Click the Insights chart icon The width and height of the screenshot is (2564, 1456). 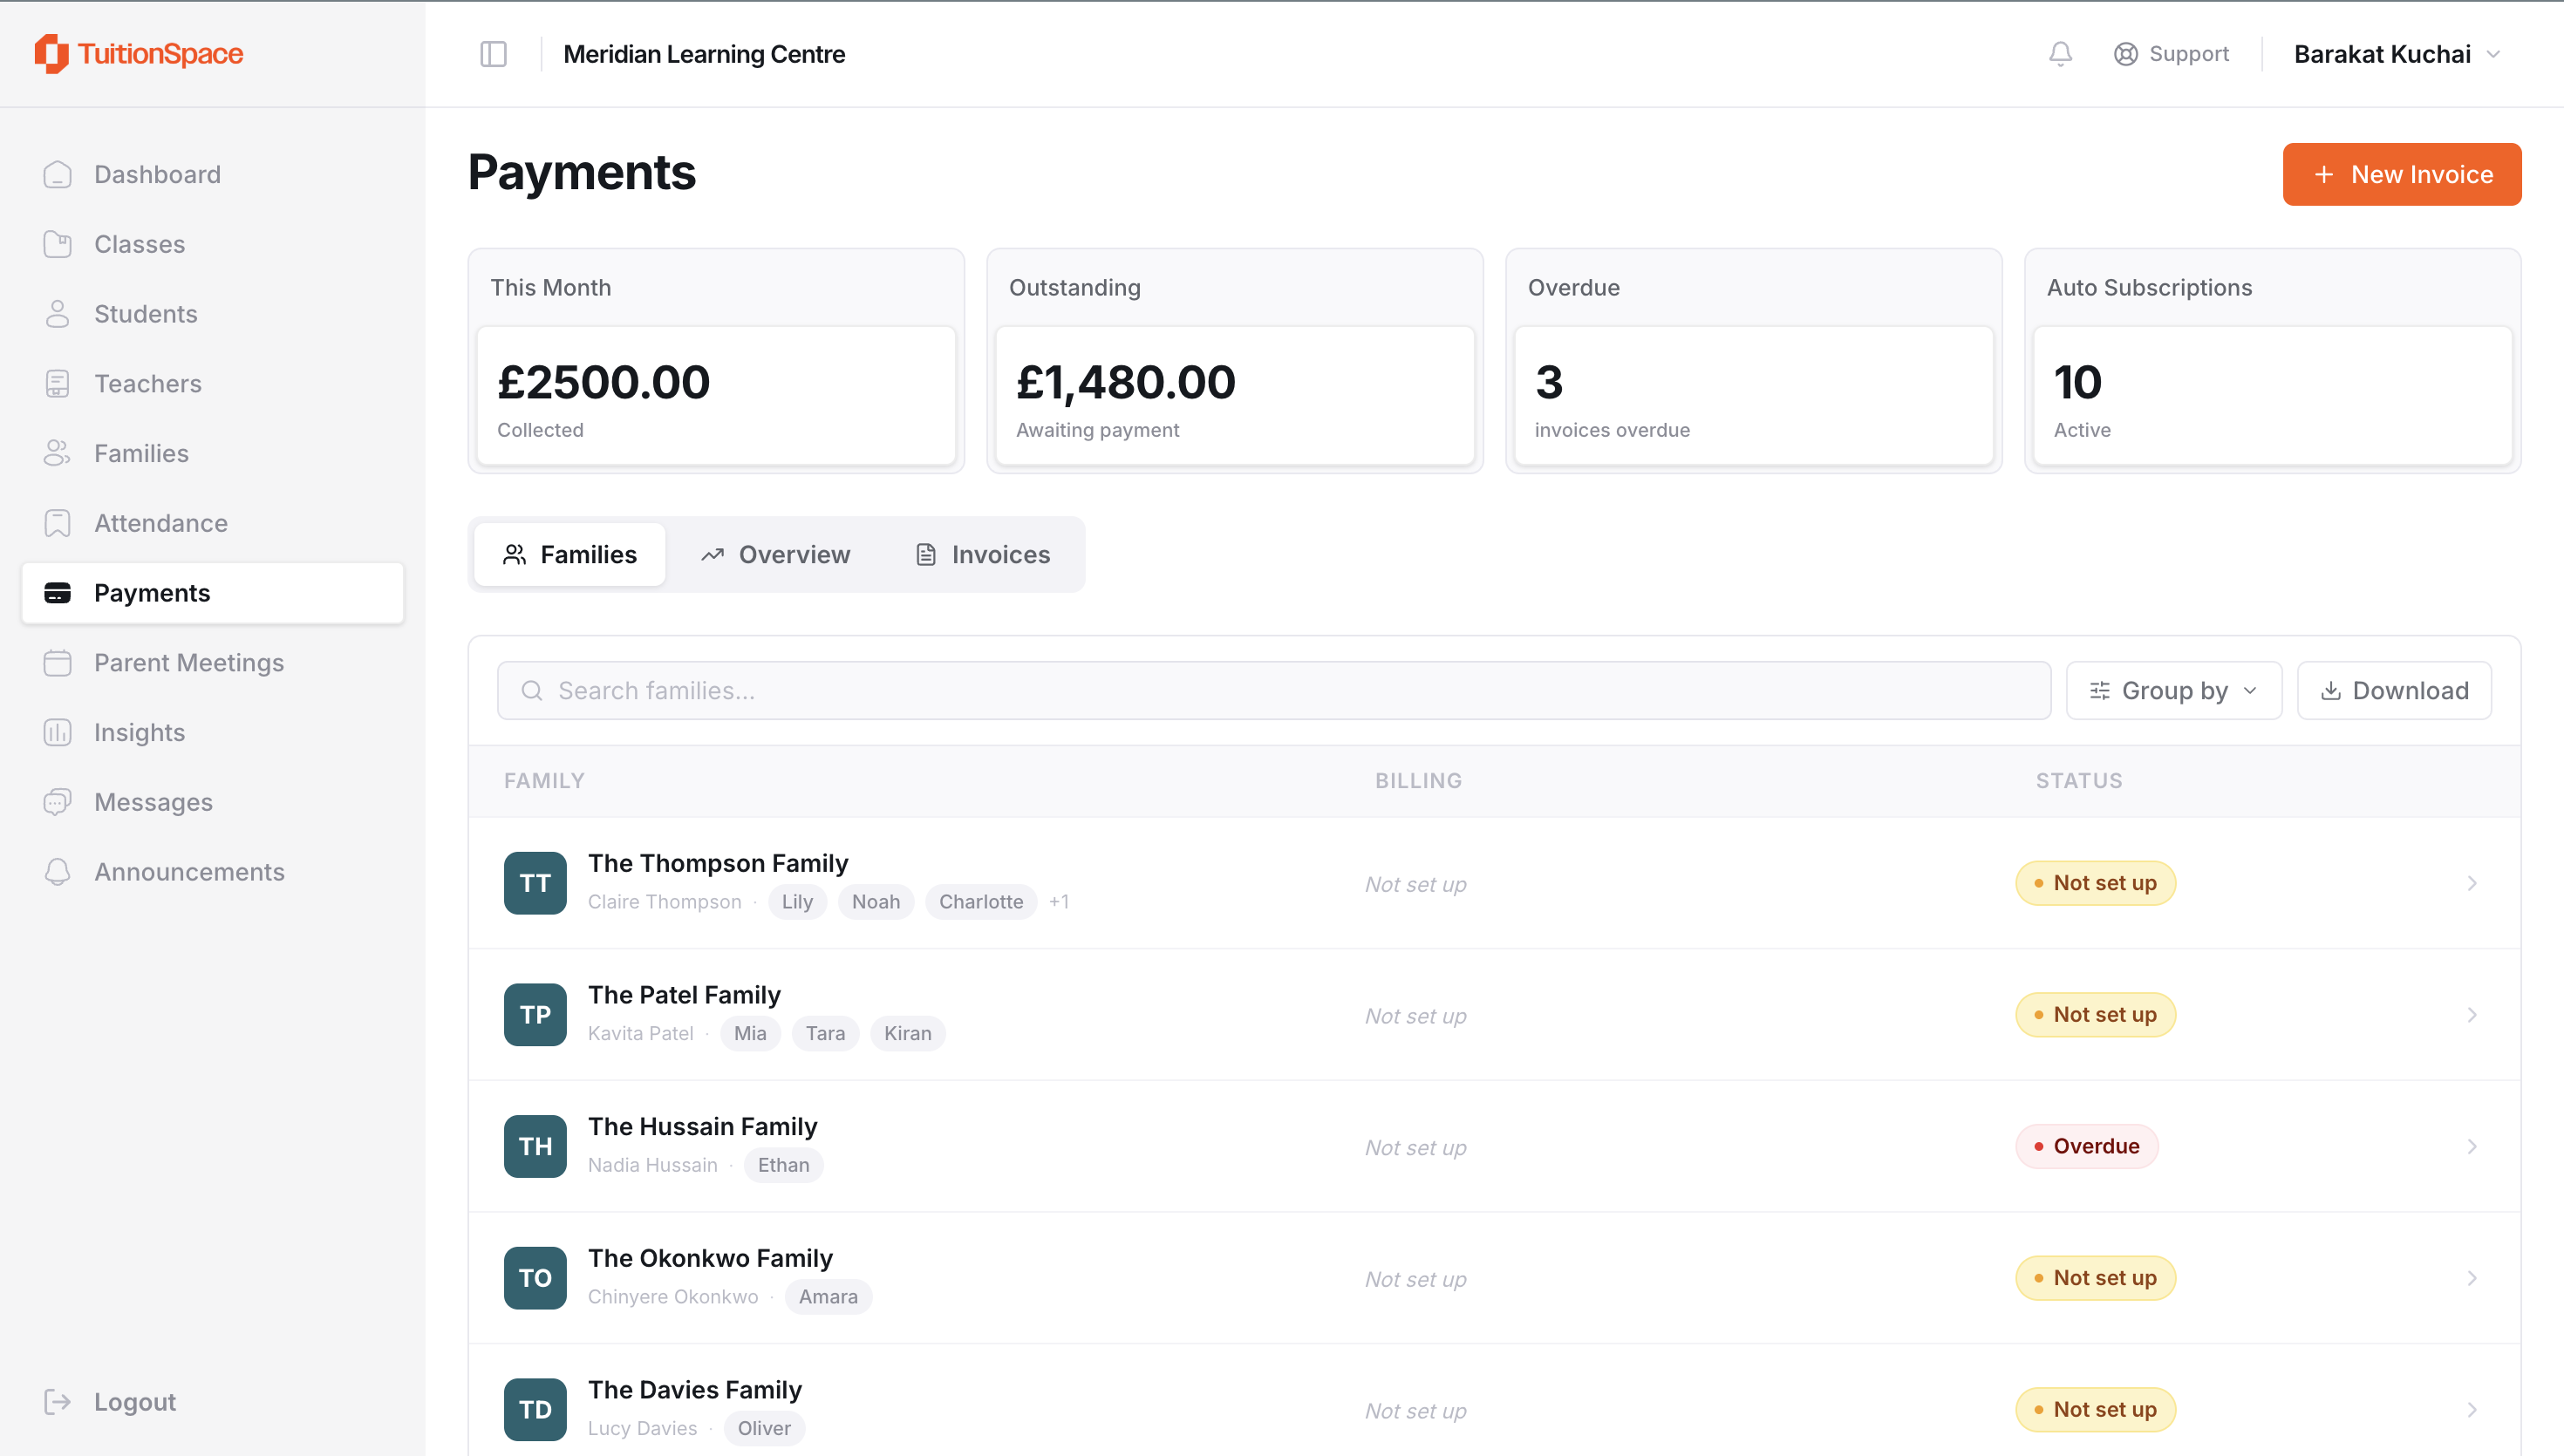[58, 733]
